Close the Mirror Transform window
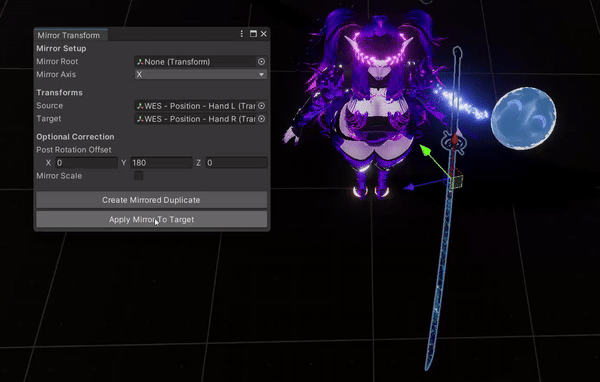 coord(264,34)
